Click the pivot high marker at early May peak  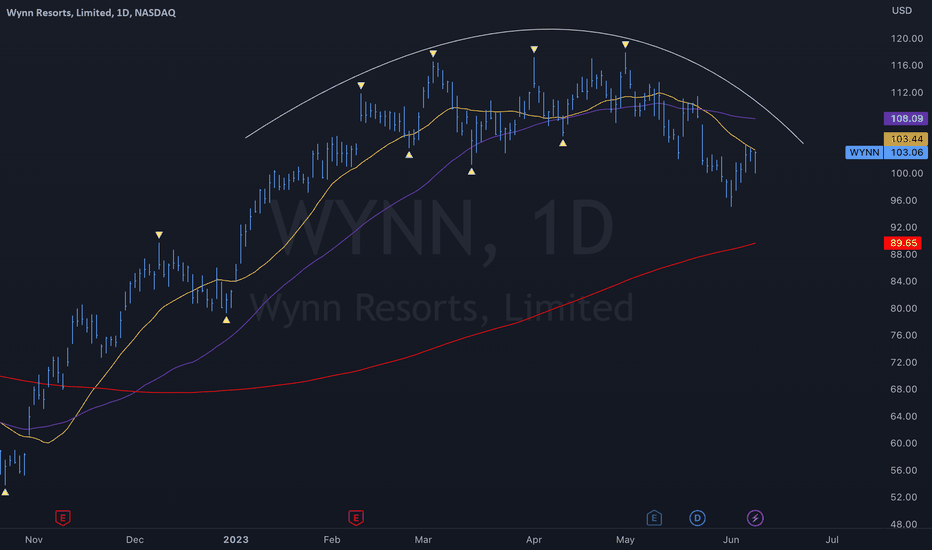[625, 45]
